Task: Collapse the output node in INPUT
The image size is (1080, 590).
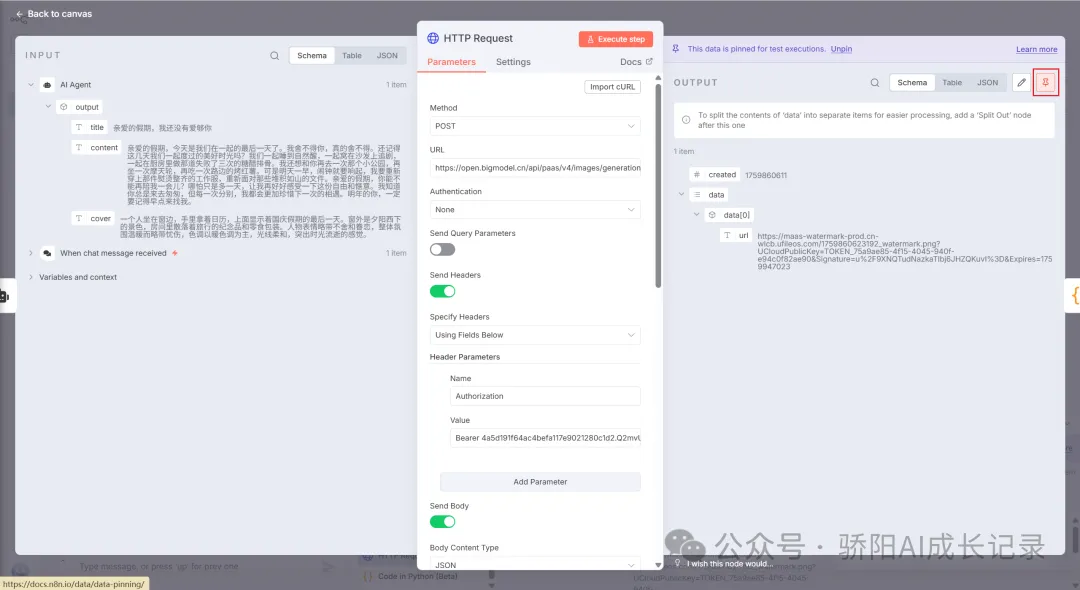Action: point(48,107)
